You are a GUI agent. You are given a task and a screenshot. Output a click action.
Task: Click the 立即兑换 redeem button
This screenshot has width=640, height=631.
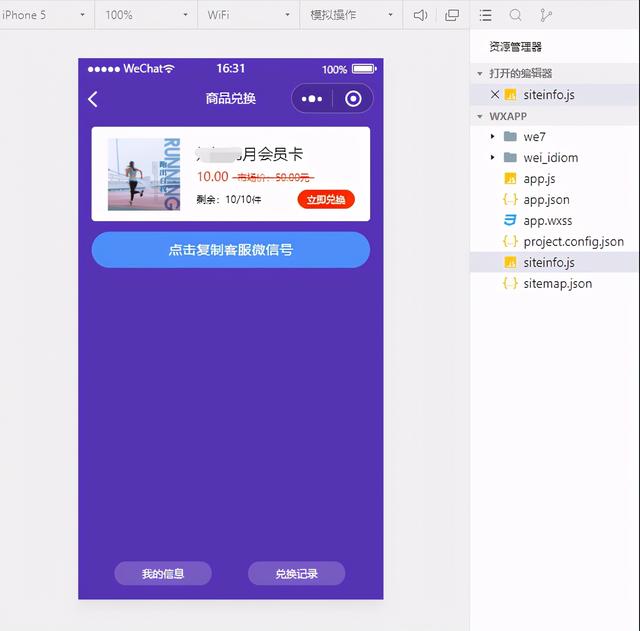[326, 200]
